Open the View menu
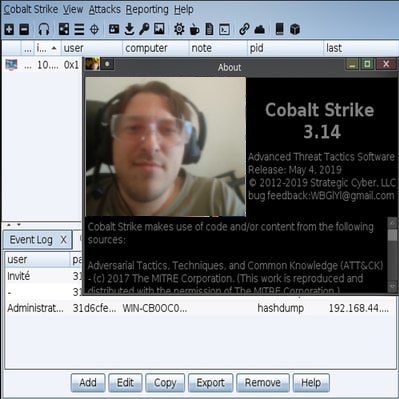The image size is (399, 399). [73, 9]
